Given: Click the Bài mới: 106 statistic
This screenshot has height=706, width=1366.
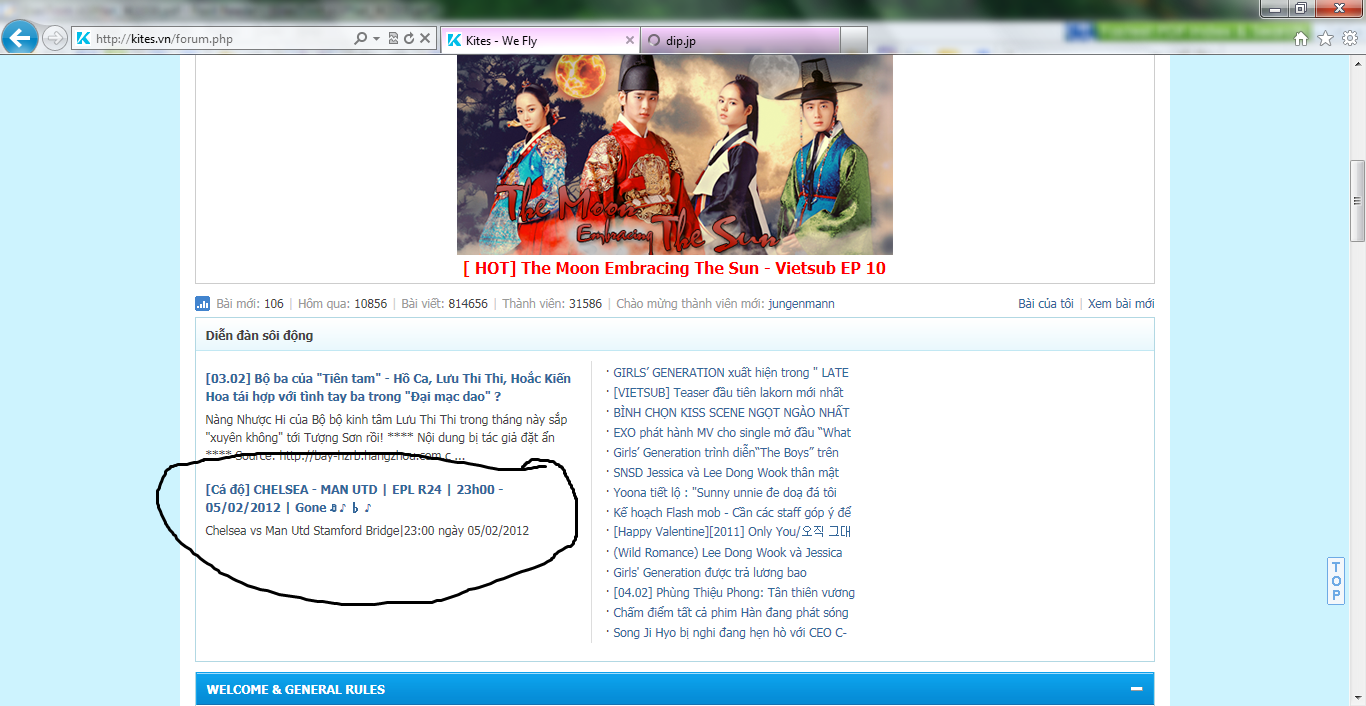Looking at the screenshot, I should (250, 304).
